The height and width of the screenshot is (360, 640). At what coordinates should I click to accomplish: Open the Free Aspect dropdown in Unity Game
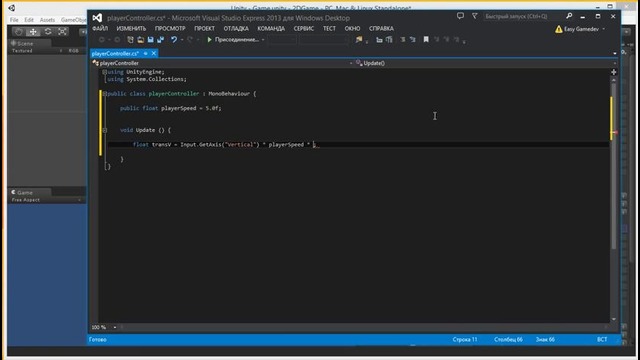click(x=46, y=200)
